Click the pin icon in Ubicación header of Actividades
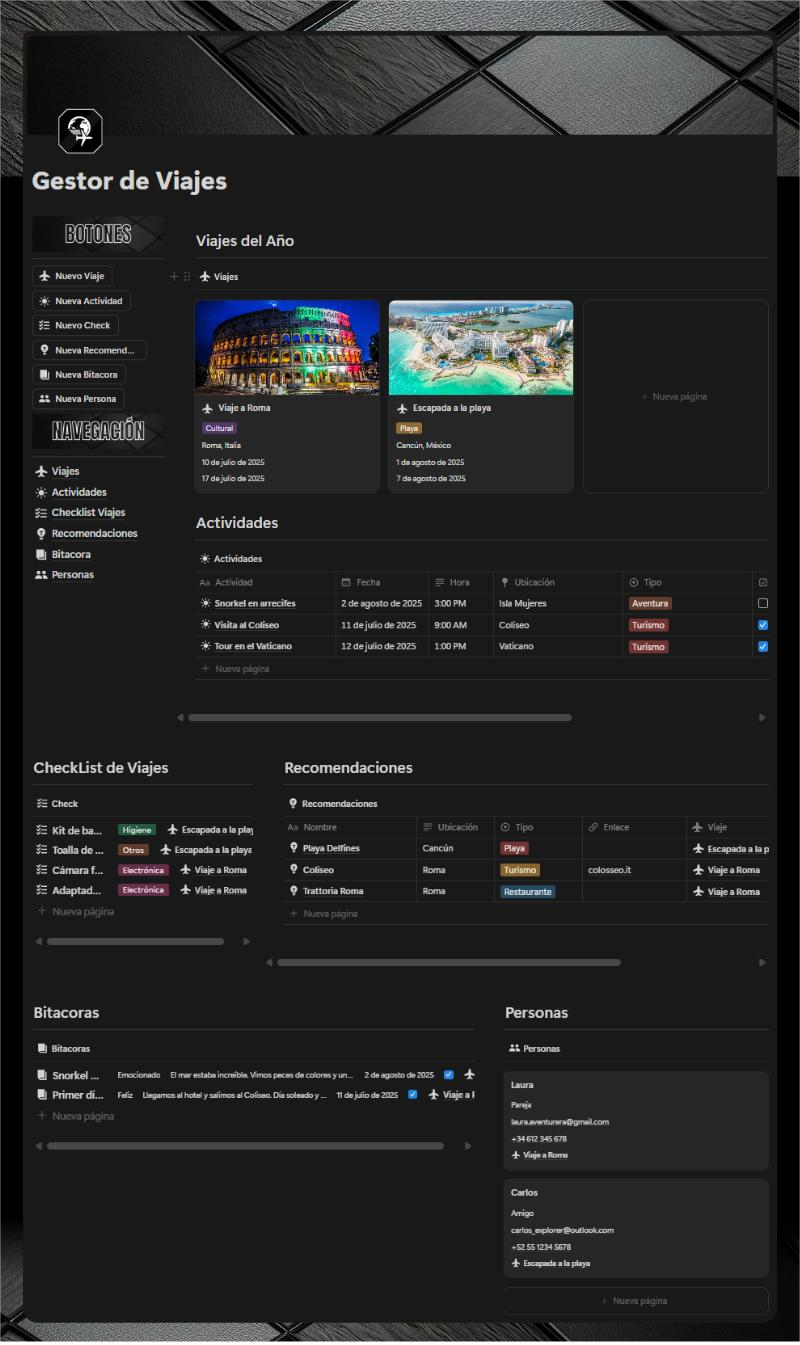800x1345 pixels. 505,582
